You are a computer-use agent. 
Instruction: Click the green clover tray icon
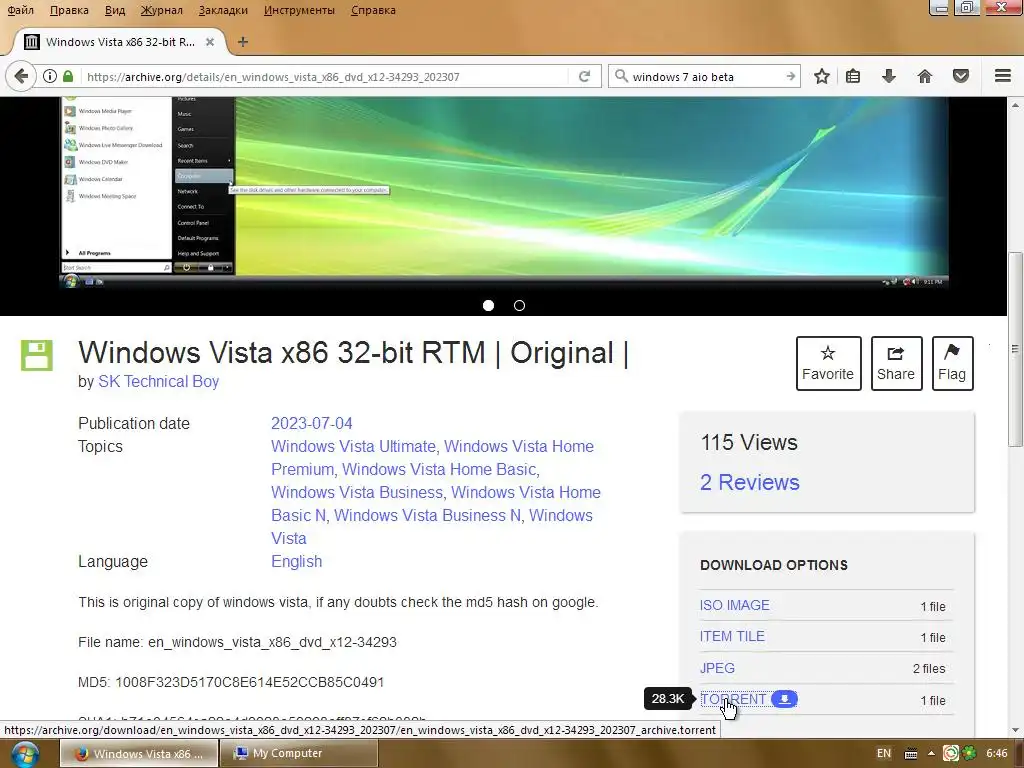(x=970, y=754)
